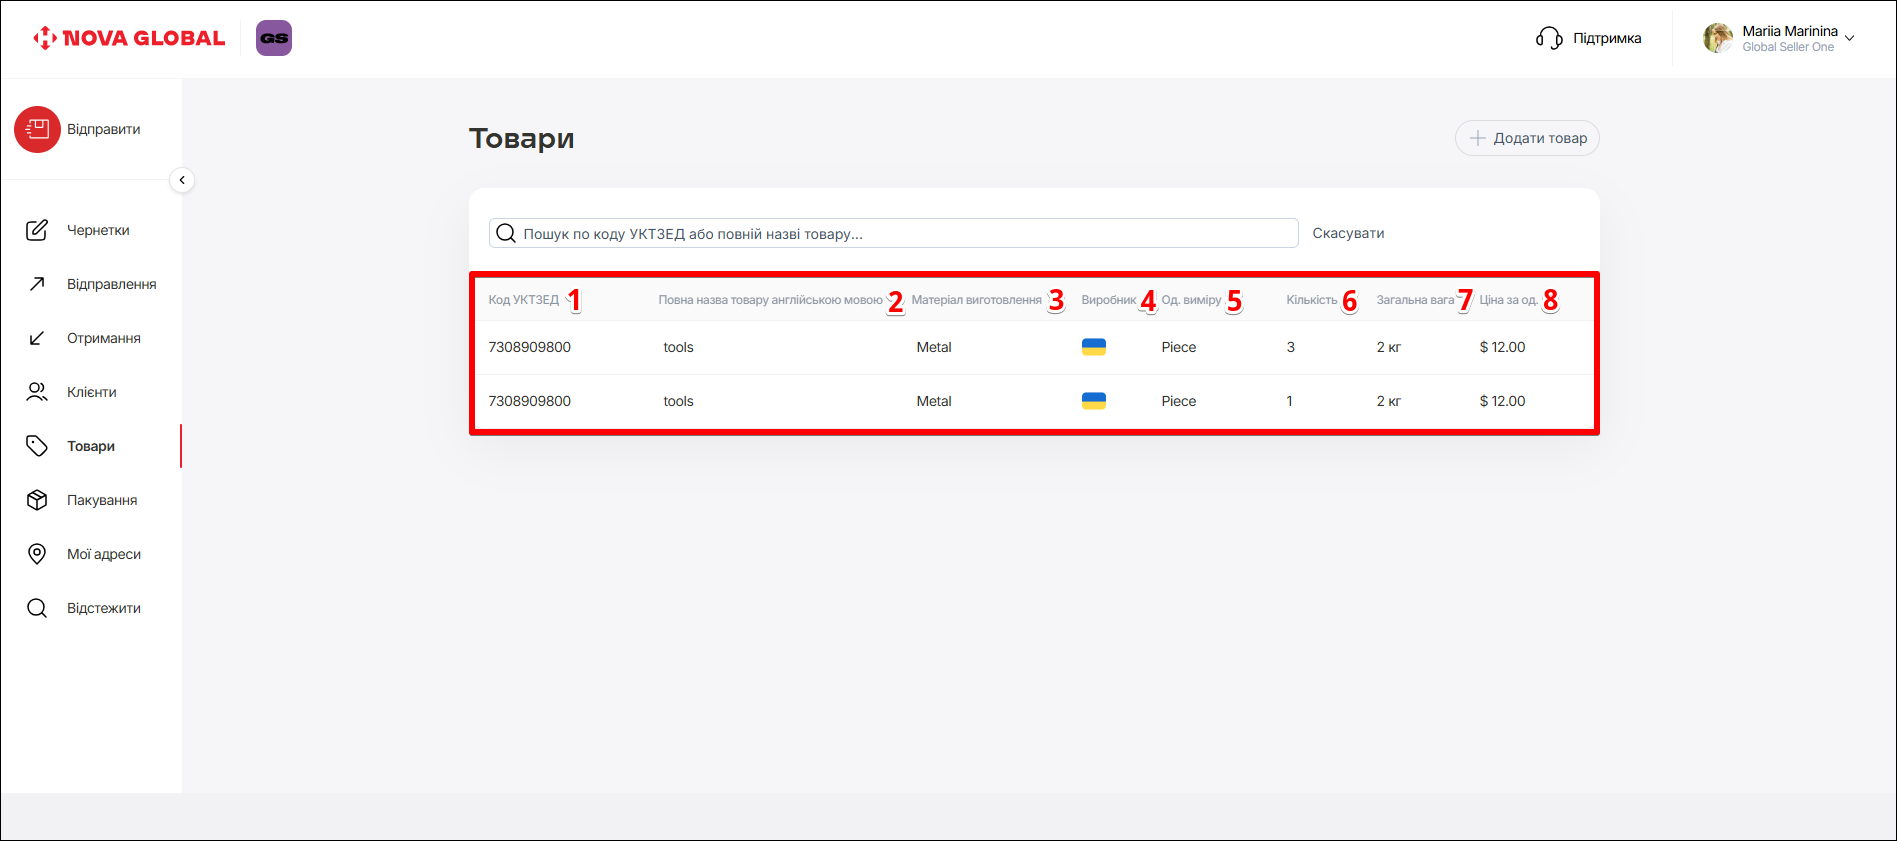Open the Клієнти clients page

click(91, 392)
